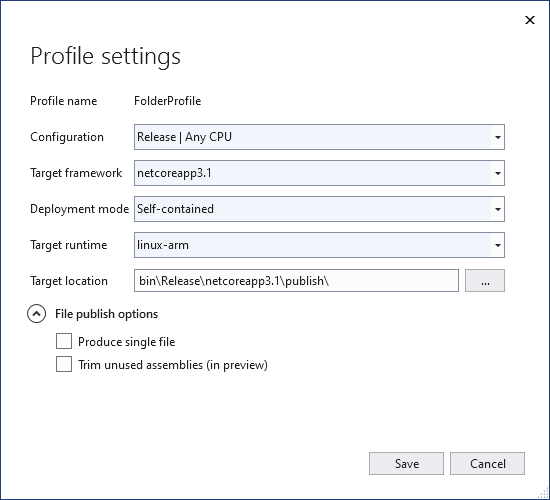Viewport: 550px width, 500px height.
Task: Save the profile settings
Action: (406, 464)
